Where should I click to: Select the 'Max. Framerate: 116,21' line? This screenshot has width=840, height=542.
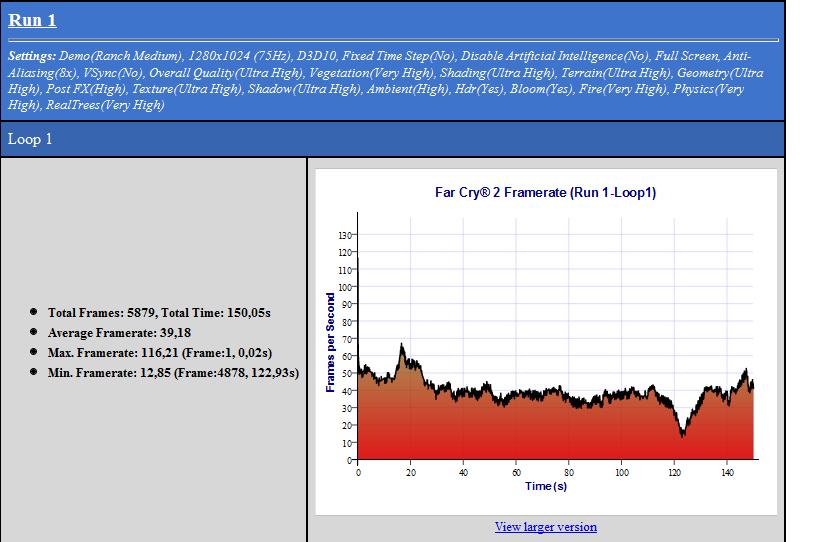click(160, 353)
